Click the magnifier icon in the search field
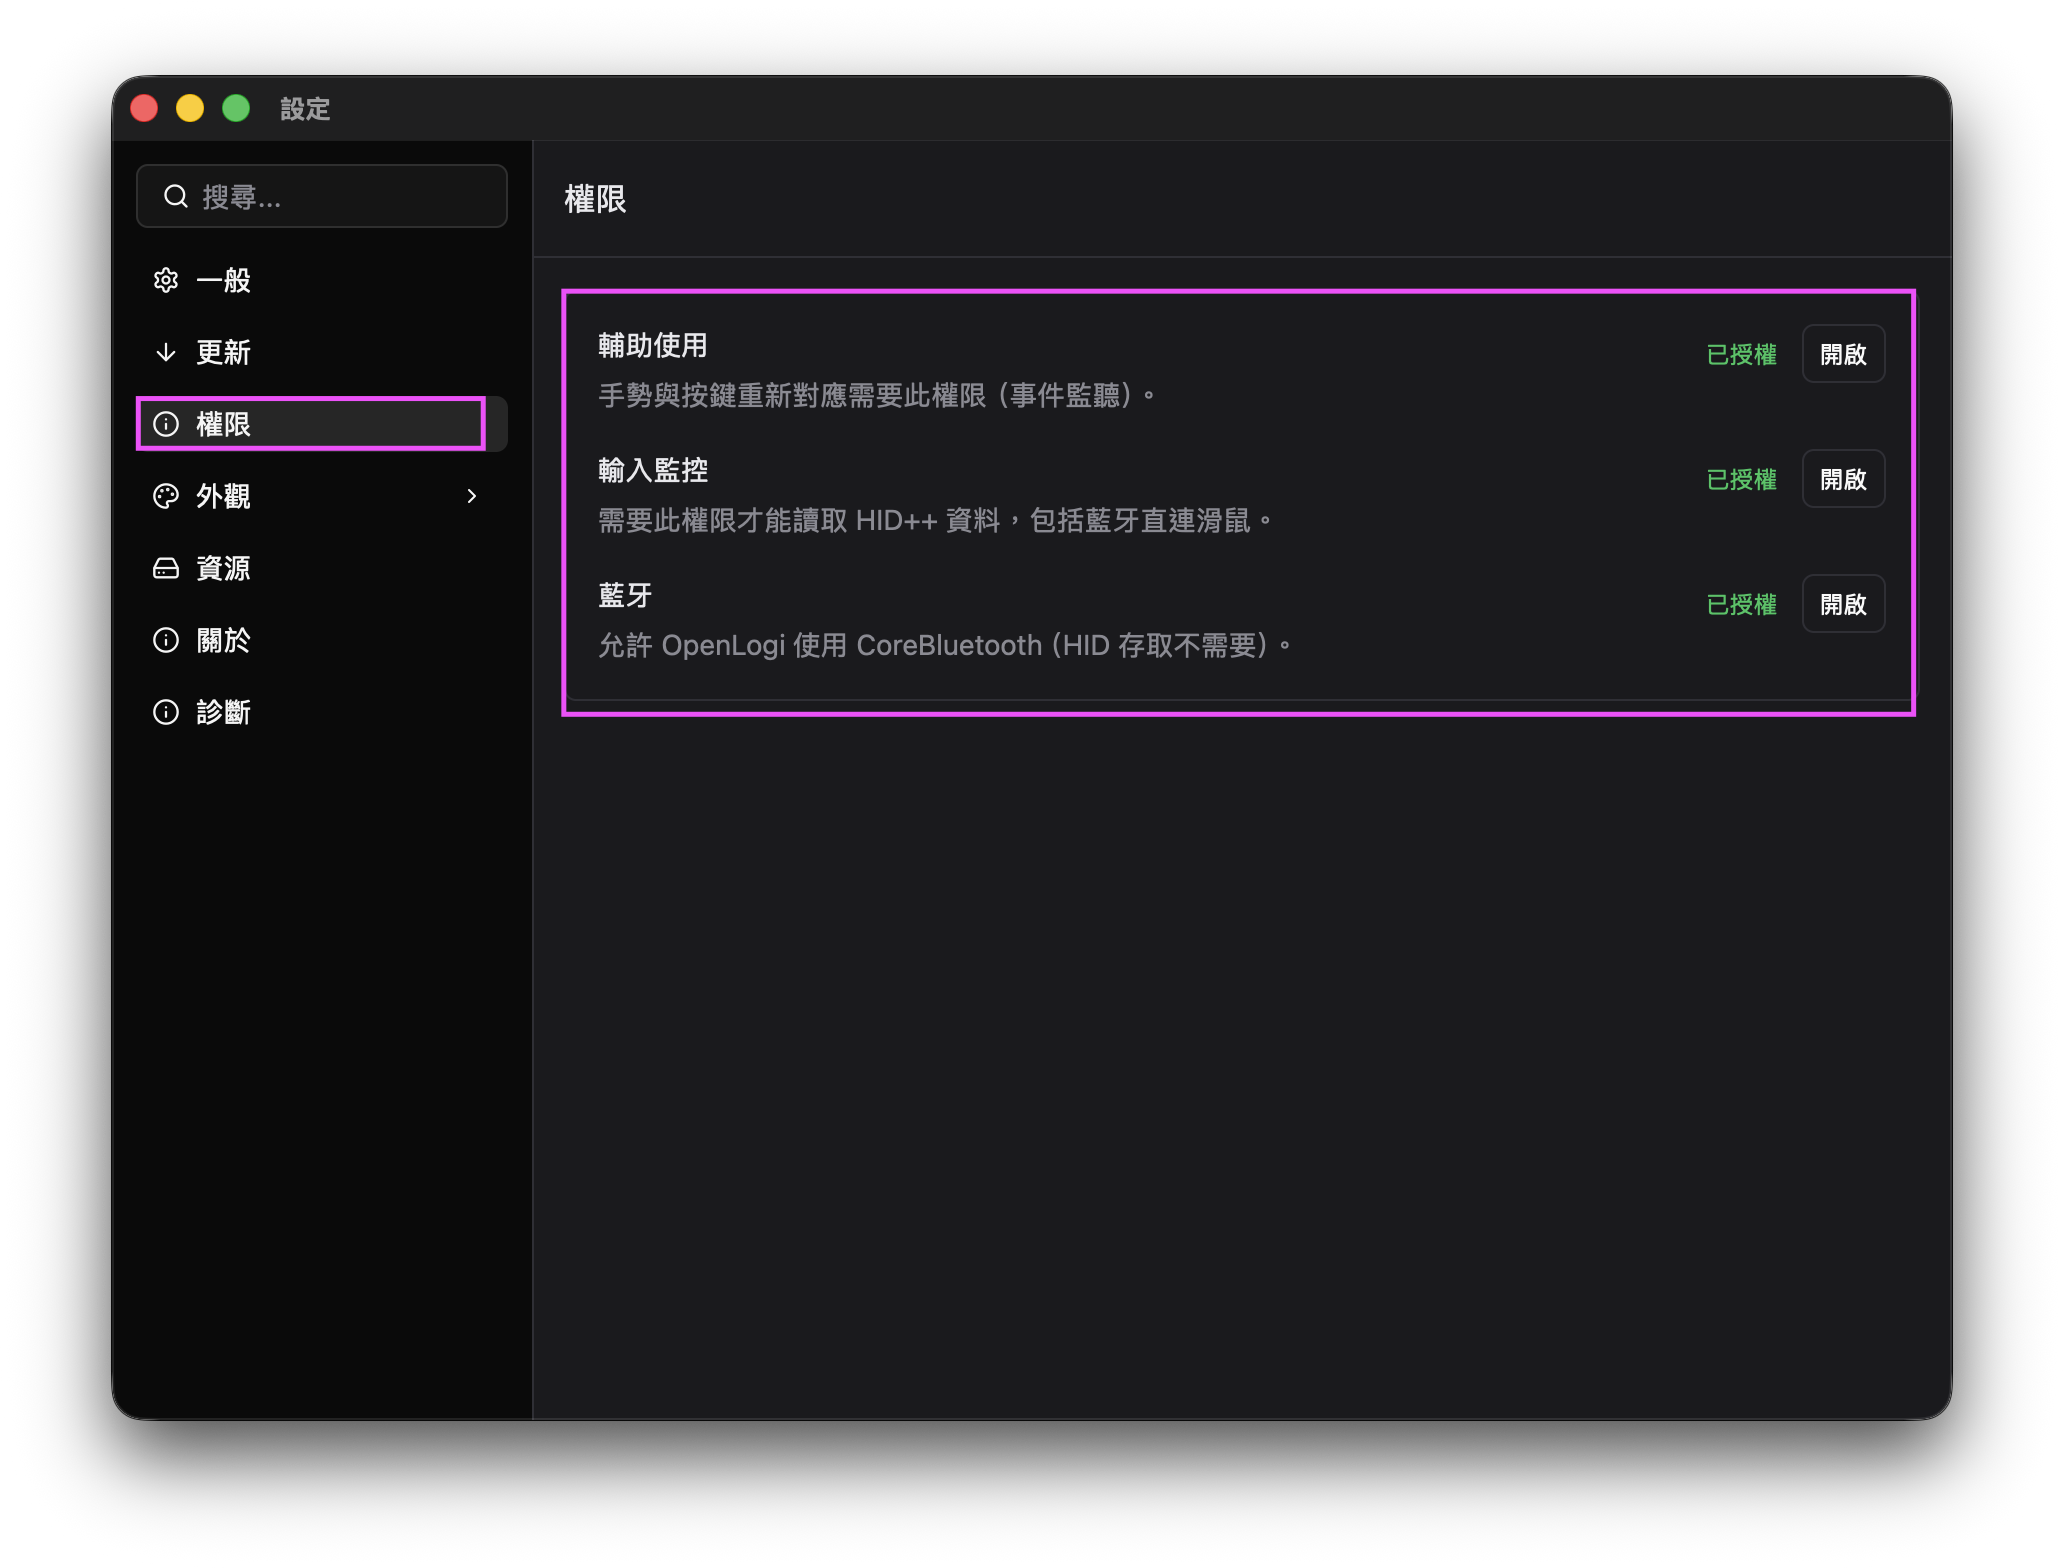Viewport: 2064px width, 1568px height. click(176, 196)
